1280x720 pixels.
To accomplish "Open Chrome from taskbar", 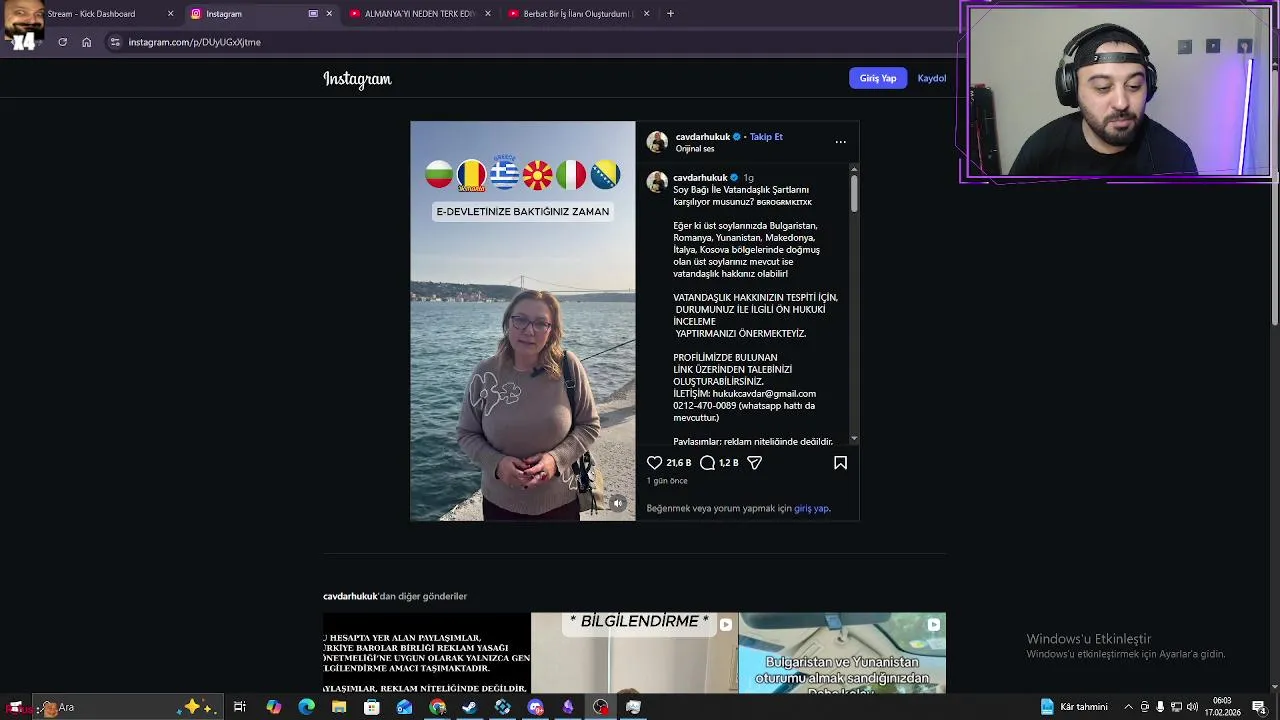I will (437, 707).
